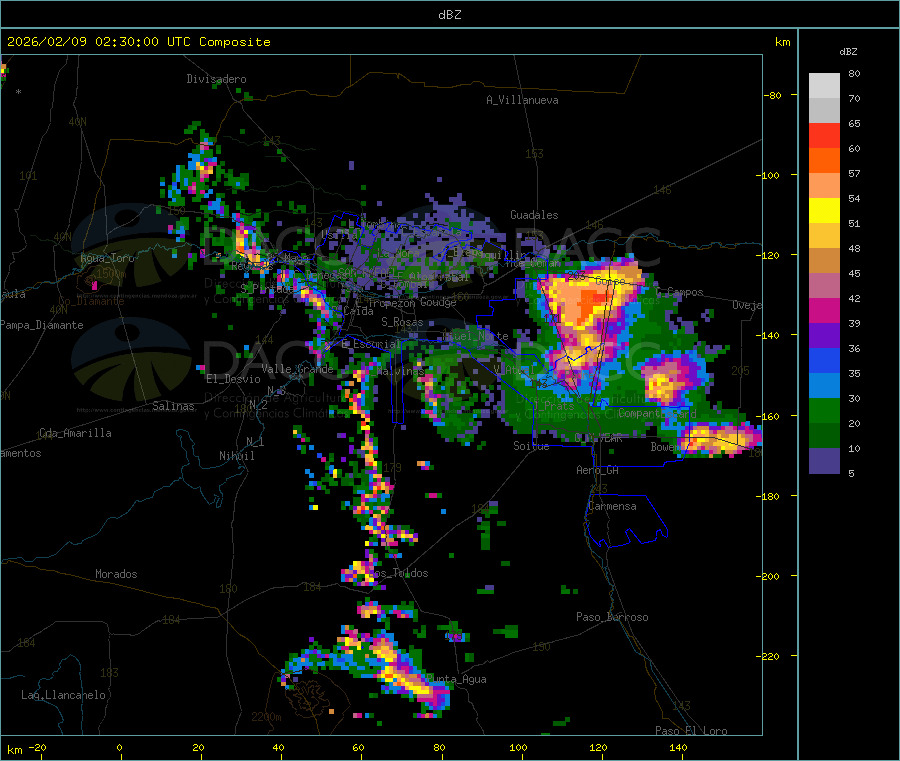Click the 'Bowen' map label
Image resolution: width=900 pixels, height=761 pixels.
pyautogui.click(x=665, y=446)
